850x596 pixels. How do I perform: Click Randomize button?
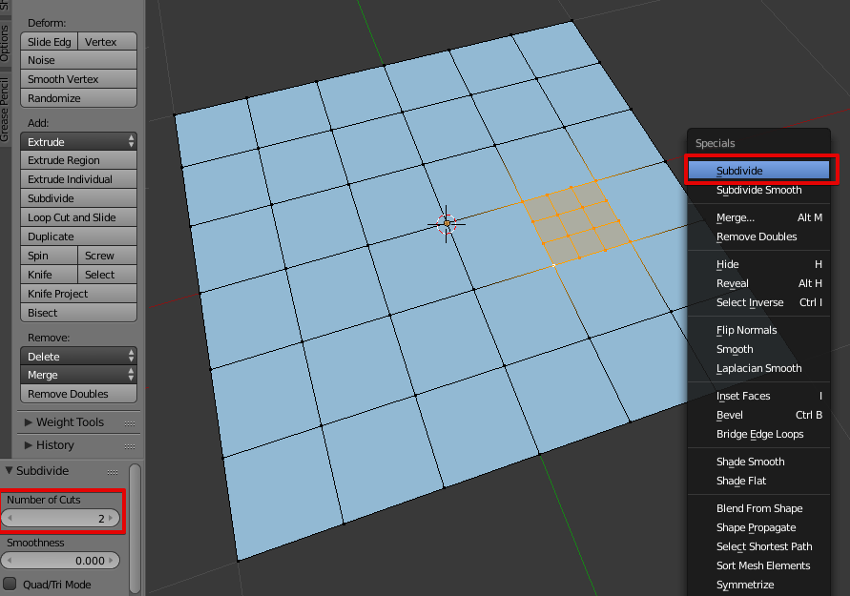tap(79, 98)
